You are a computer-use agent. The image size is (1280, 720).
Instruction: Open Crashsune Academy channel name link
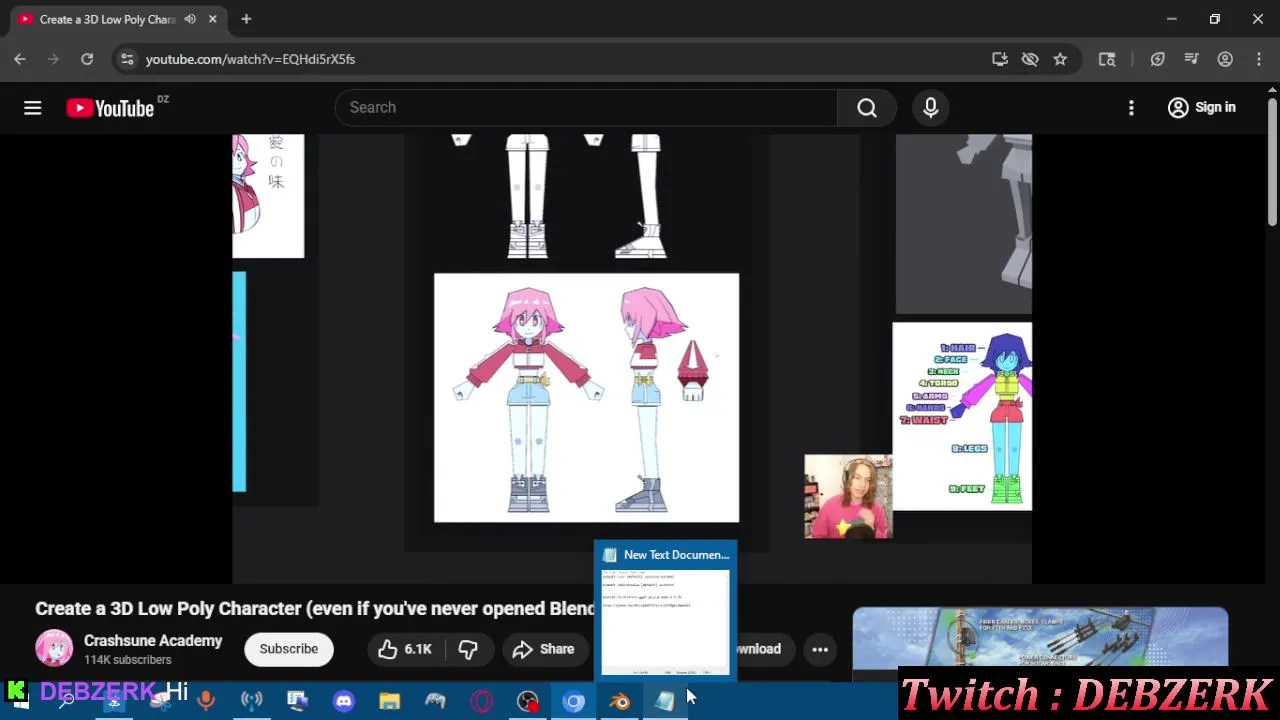point(153,641)
